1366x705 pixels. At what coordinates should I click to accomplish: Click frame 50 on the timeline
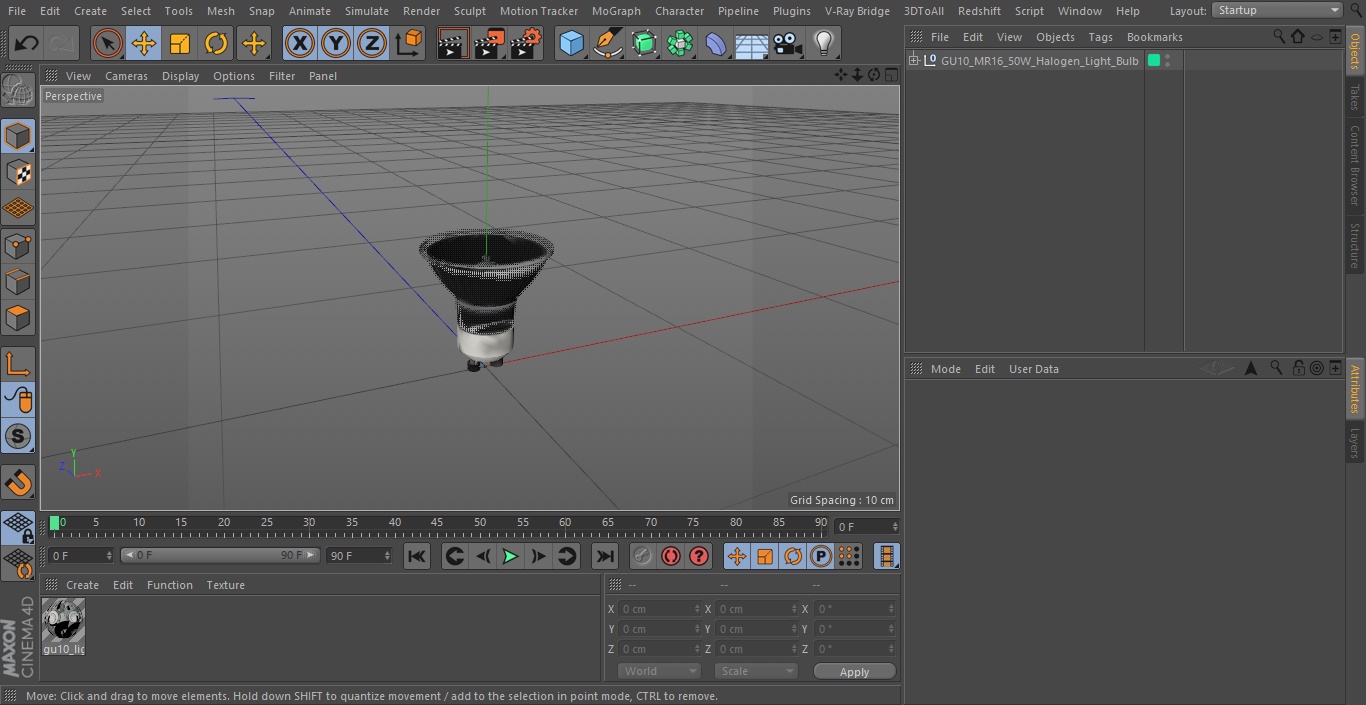click(x=480, y=523)
